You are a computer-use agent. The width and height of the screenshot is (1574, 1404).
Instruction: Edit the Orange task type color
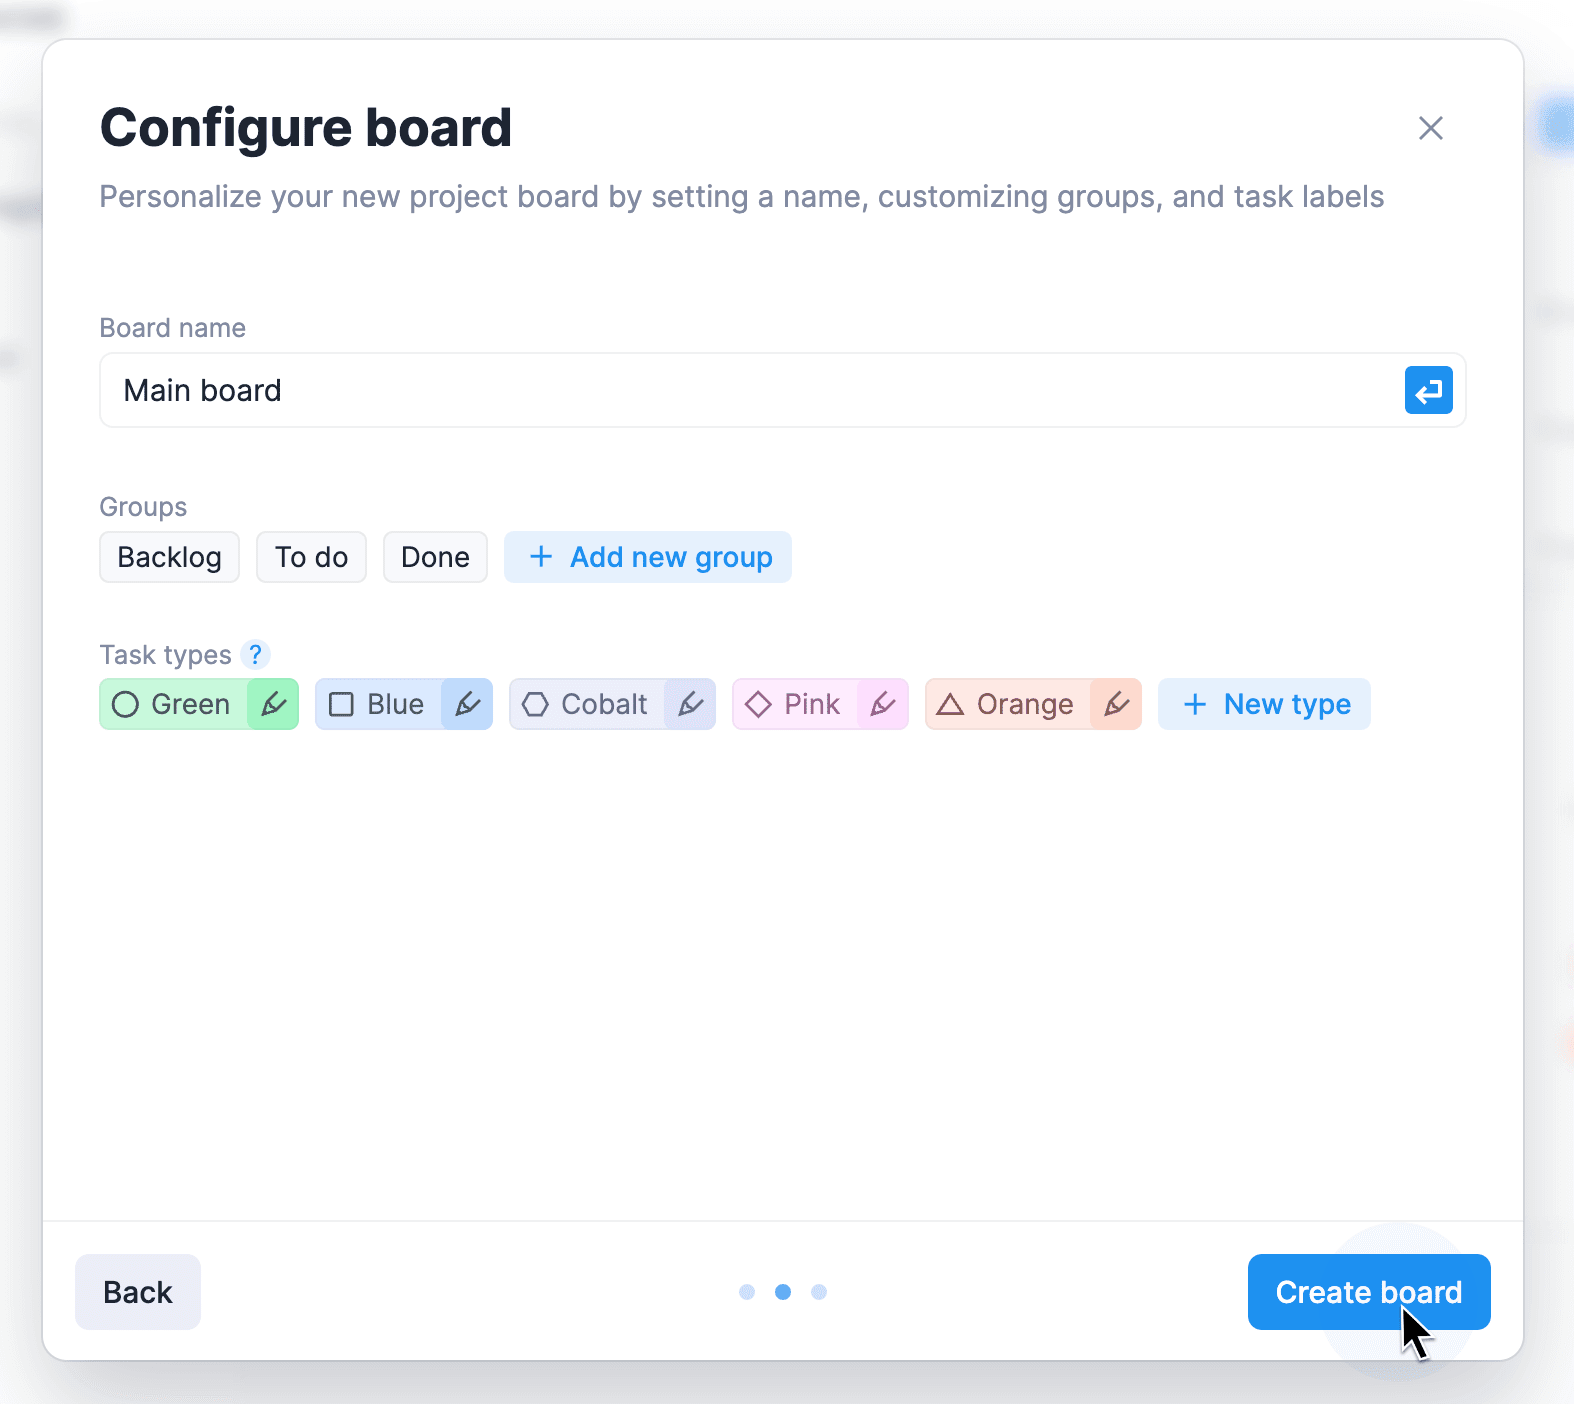tap(1116, 704)
